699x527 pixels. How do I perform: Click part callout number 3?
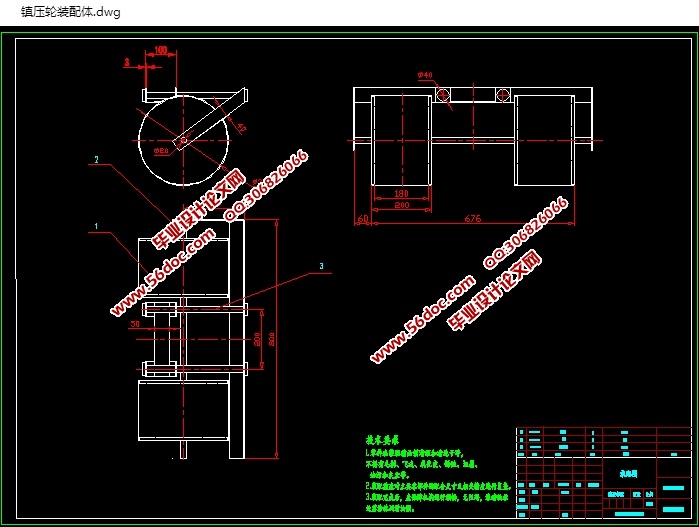coord(321,266)
